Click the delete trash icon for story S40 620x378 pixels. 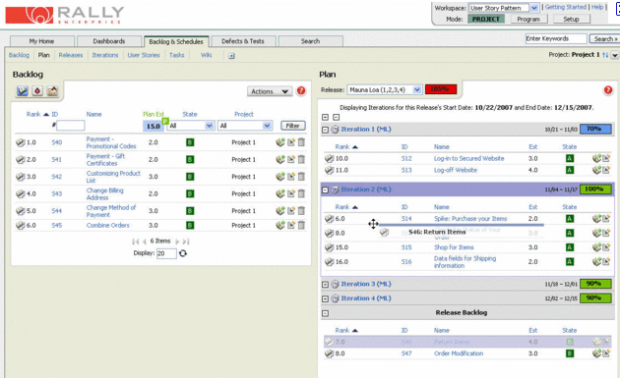pyautogui.click(x=301, y=142)
